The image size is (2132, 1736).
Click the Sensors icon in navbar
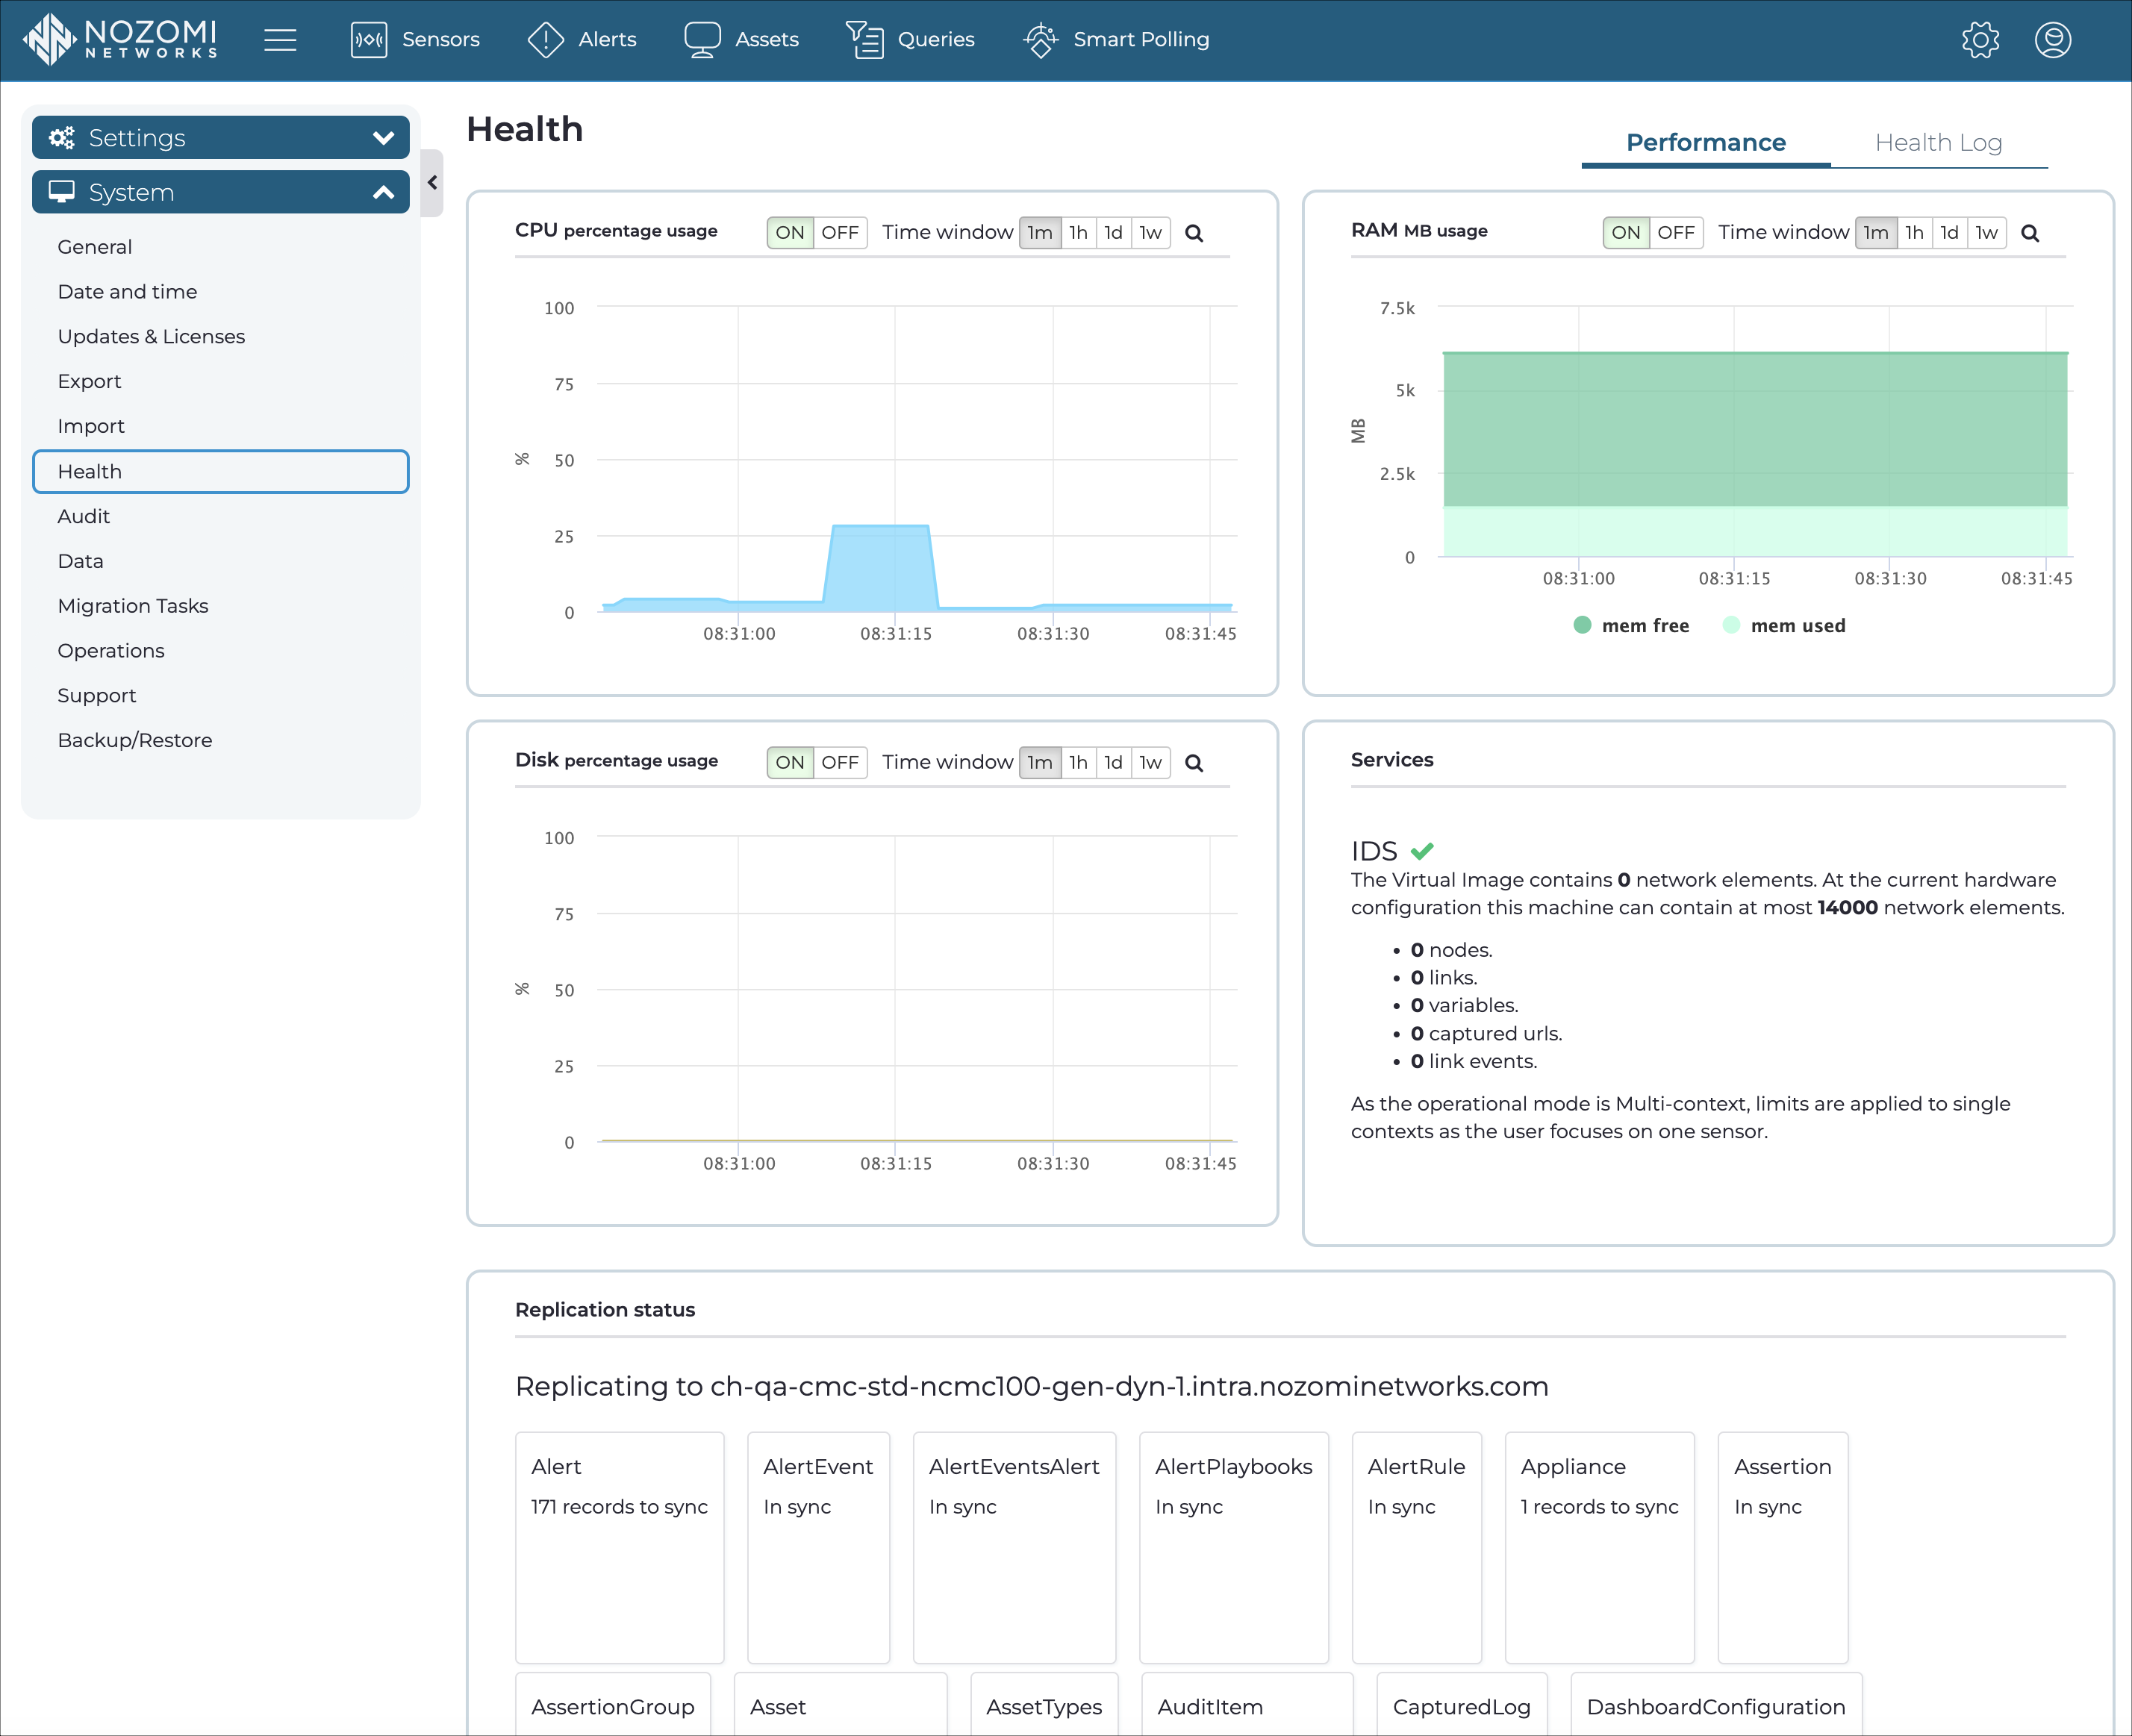coord(369,40)
